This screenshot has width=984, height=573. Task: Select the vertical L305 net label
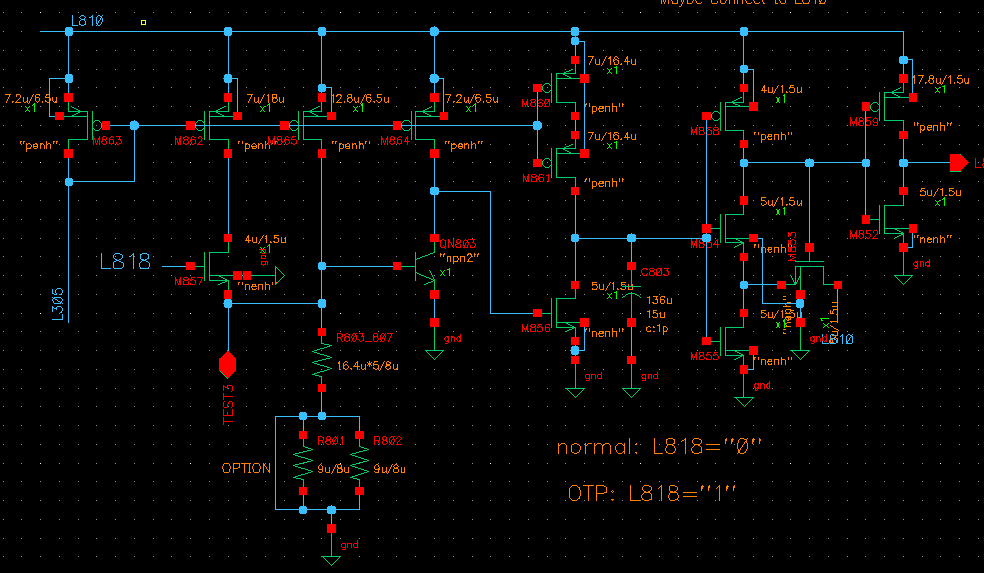58,305
